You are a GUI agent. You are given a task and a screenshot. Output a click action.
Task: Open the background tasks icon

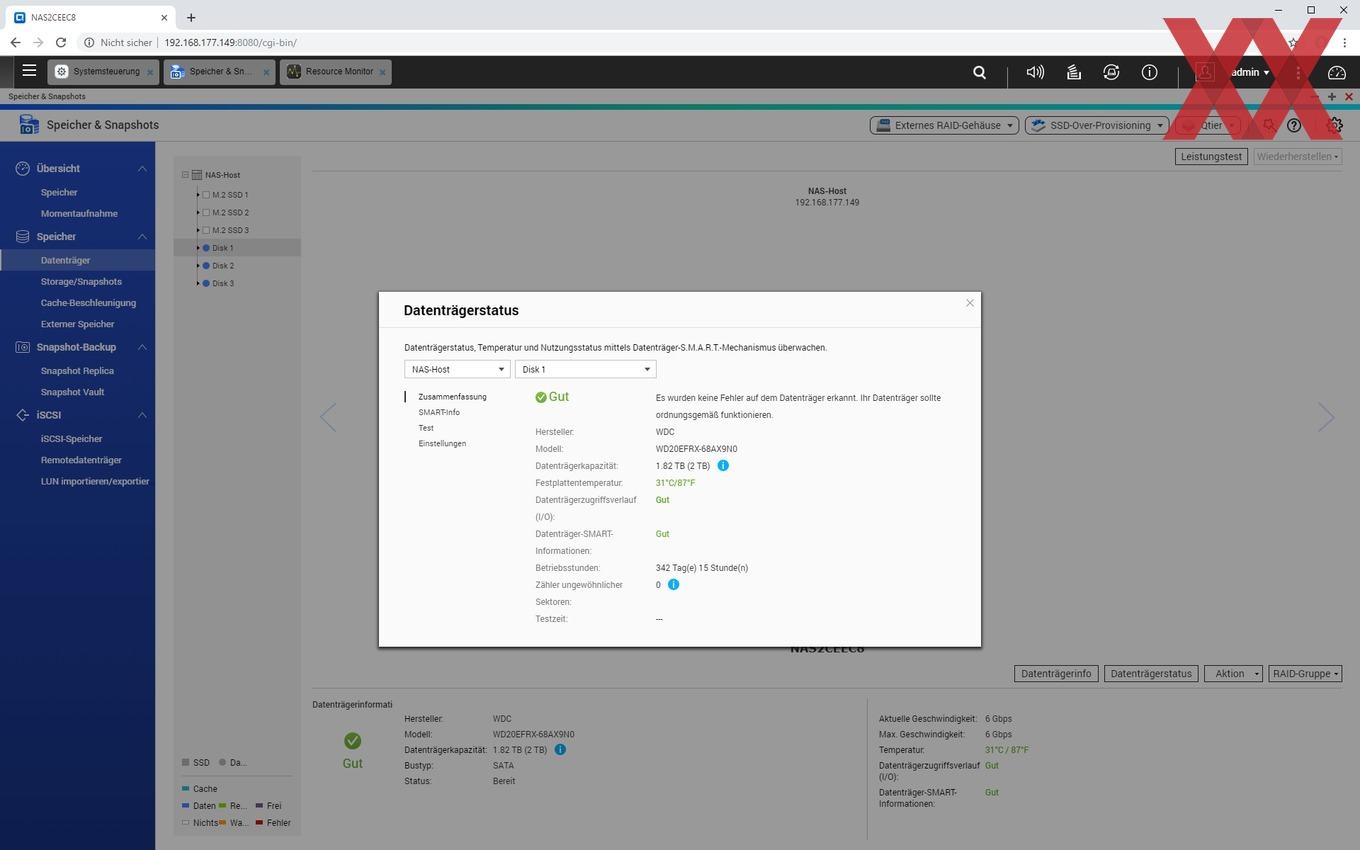[x=1073, y=72]
